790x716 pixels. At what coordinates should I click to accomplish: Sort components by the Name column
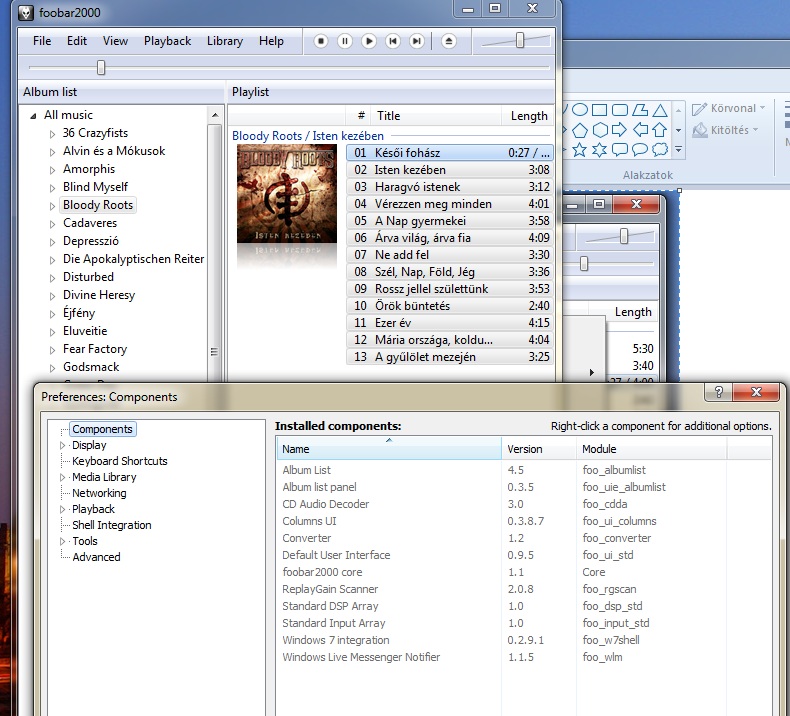(x=388, y=448)
